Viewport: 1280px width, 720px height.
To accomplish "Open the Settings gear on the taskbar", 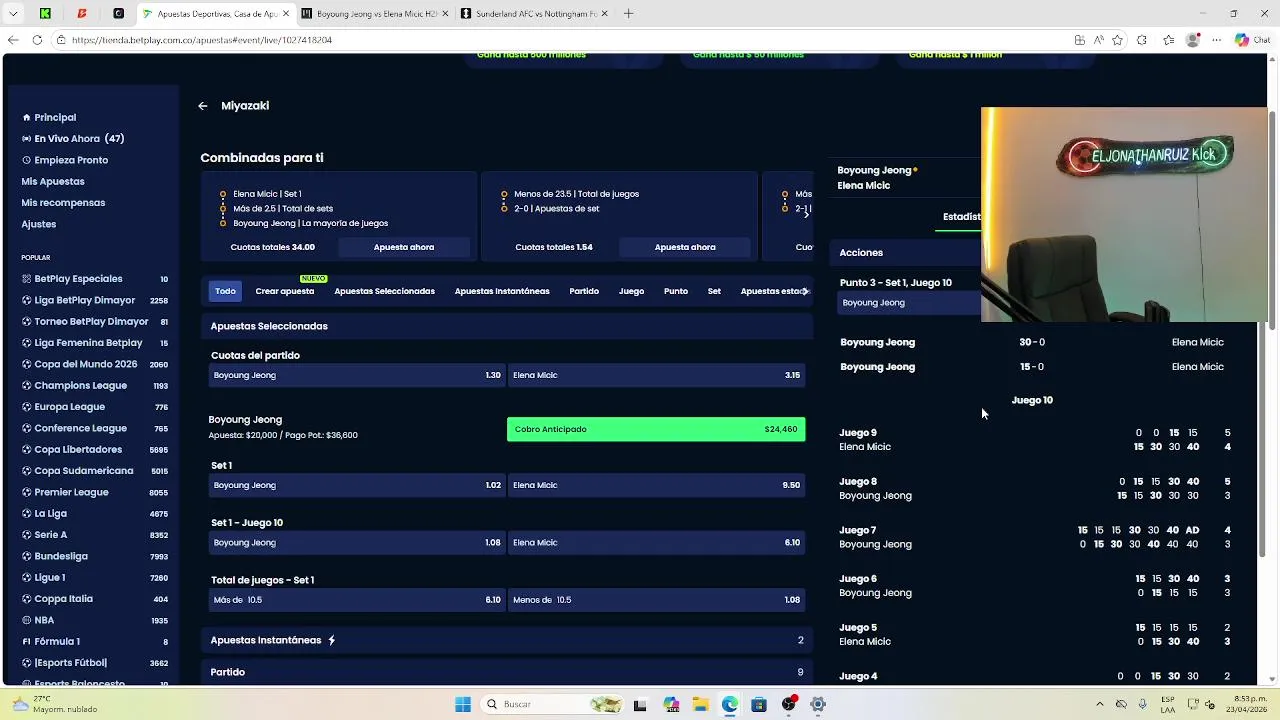I will point(818,704).
